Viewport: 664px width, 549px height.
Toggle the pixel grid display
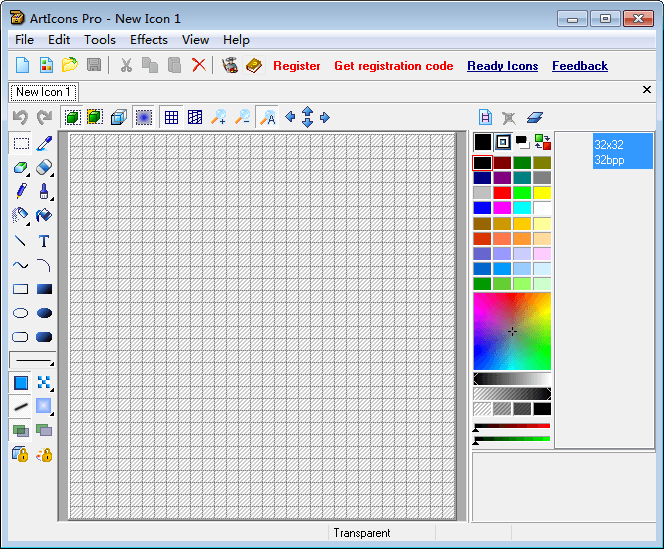coord(171,118)
